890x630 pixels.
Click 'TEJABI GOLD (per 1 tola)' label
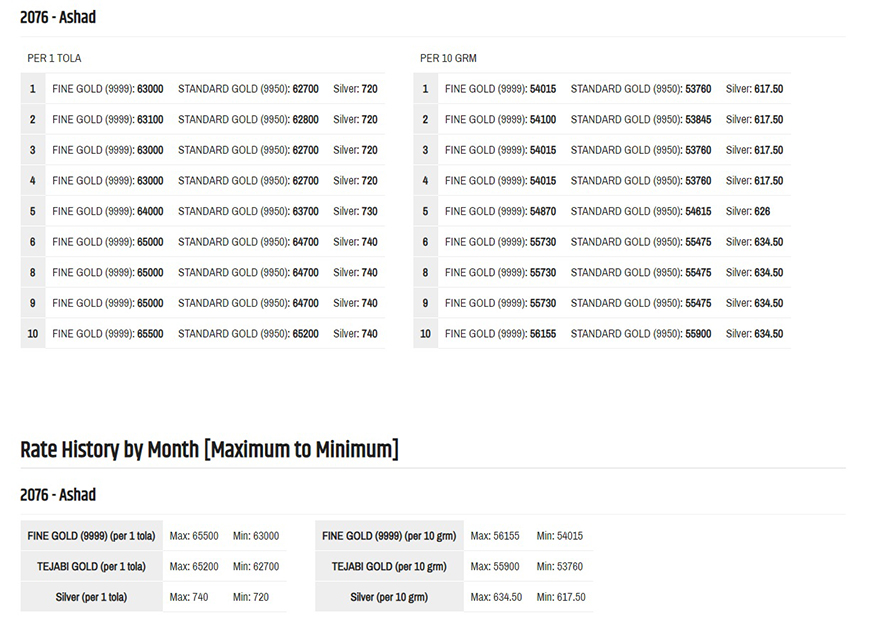[x=91, y=566]
